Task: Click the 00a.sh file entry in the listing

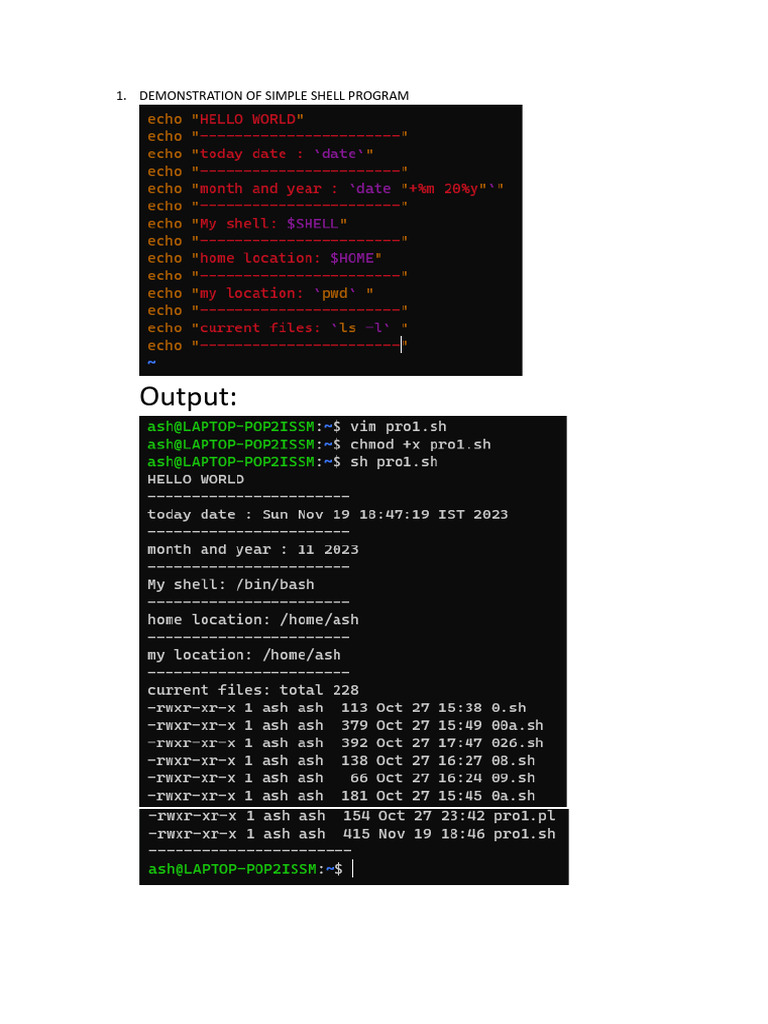Action: [517, 726]
